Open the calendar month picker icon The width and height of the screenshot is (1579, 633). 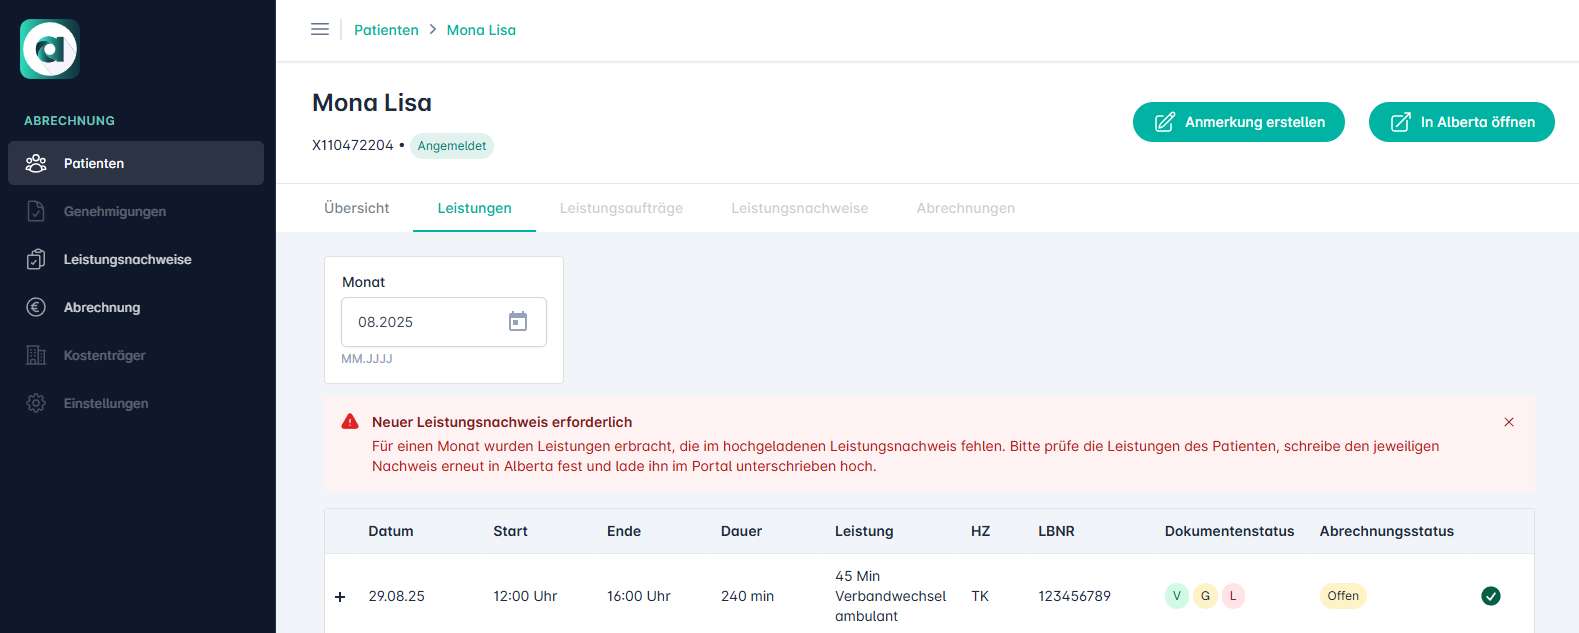click(x=518, y=322)
